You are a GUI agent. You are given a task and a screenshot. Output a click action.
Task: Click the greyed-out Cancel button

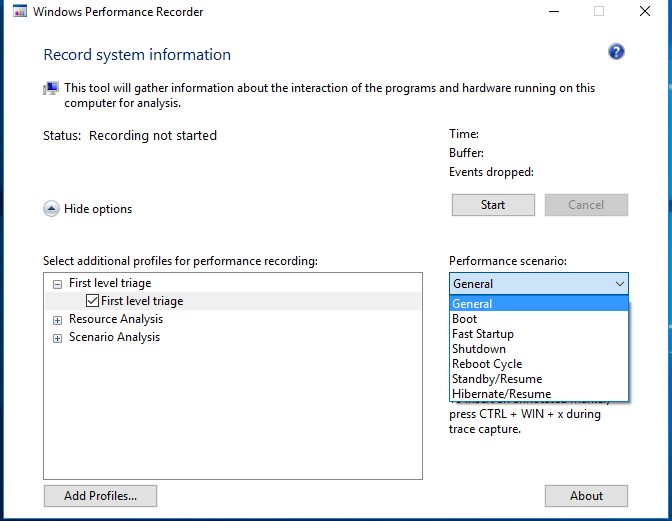click(x=586, y=205)
